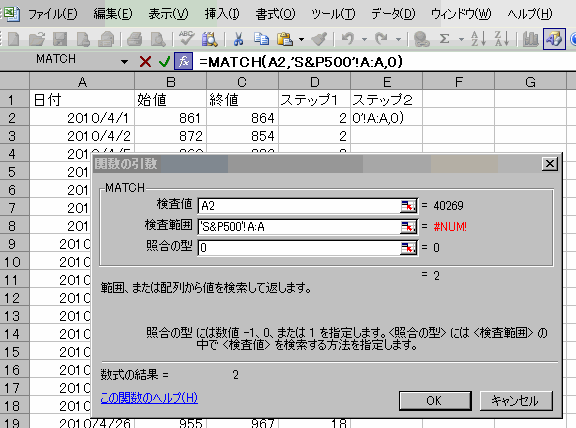Open the データ(D) menu
This screenshot has height=428, width=576.
393,14
